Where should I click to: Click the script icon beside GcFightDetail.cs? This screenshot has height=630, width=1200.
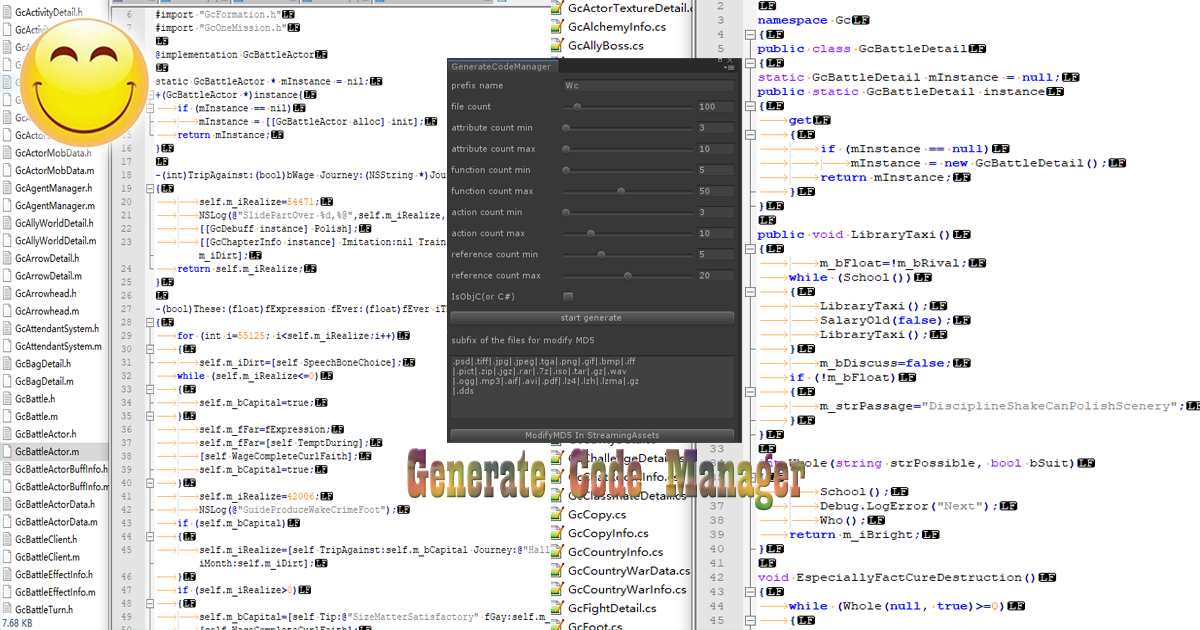pos(557,608)
